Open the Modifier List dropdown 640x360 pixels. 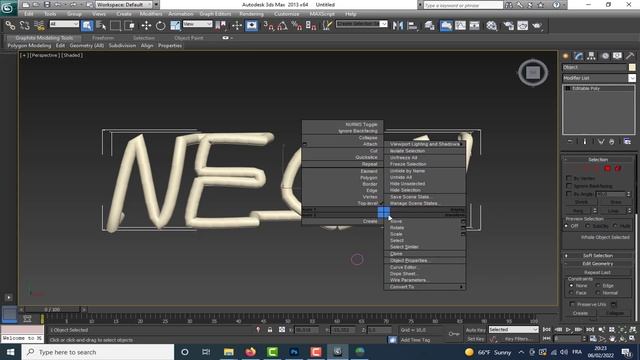coord(599,78)
